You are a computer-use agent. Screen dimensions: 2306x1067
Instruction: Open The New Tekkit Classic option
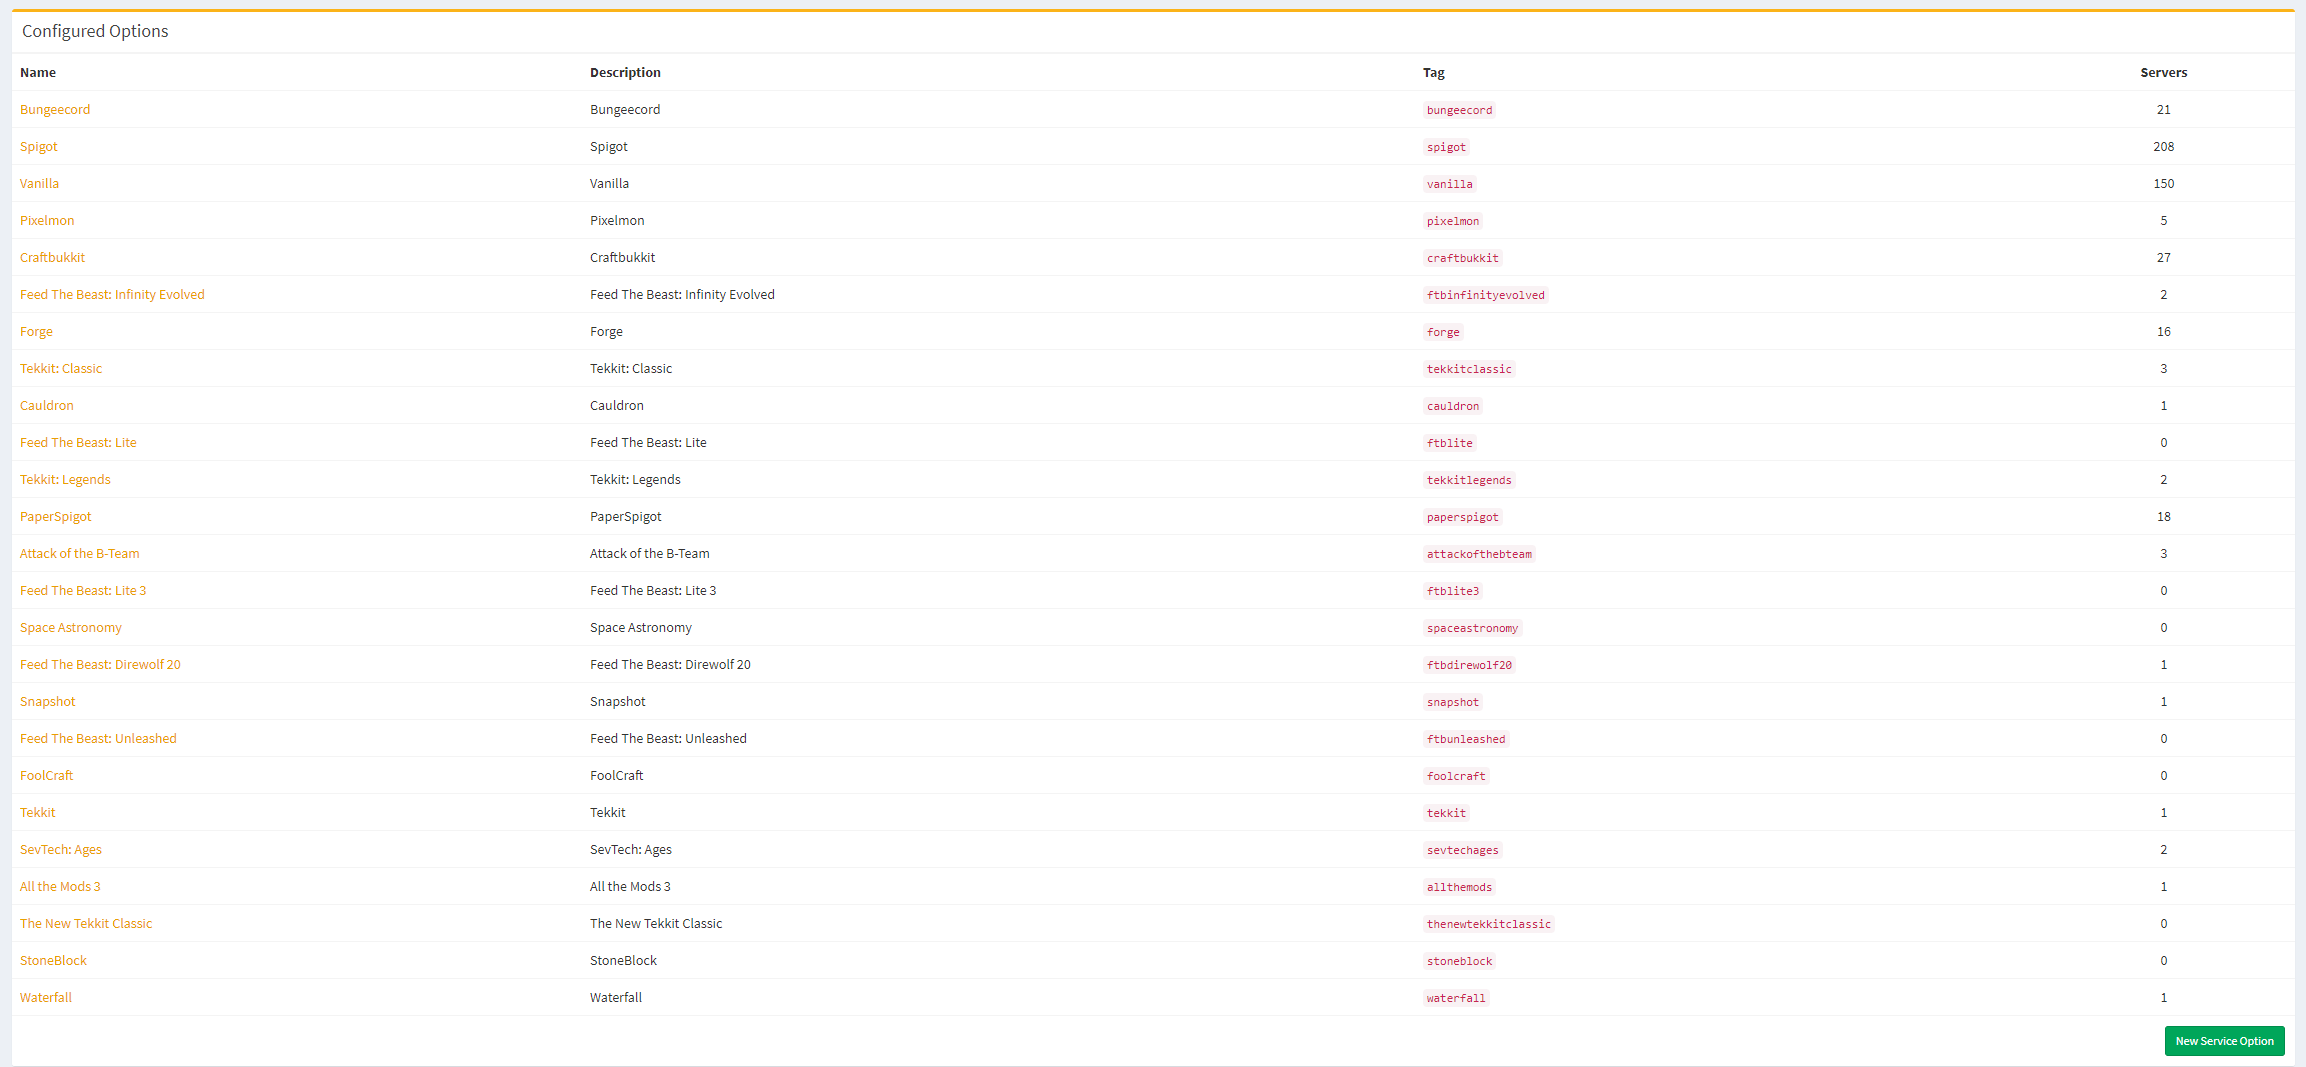pyautogui.click(x=86, y=924)
